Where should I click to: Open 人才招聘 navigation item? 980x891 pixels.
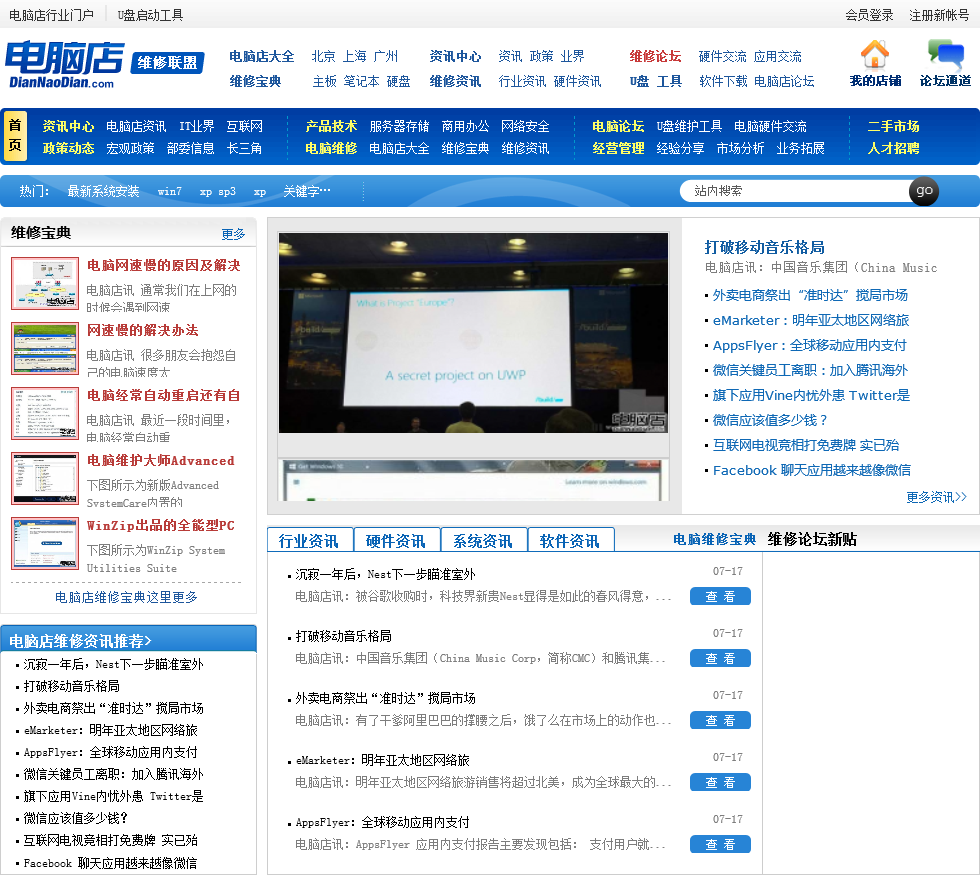click(x=893, y=148)
